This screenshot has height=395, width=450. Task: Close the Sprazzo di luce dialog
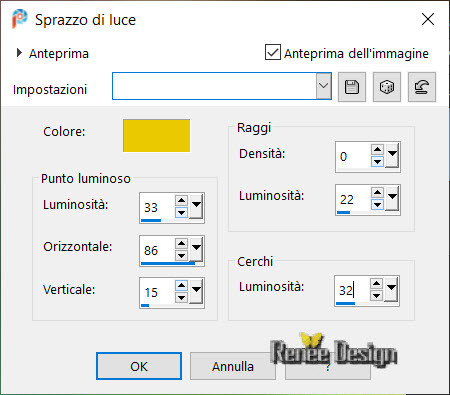(x=428, y=19)
